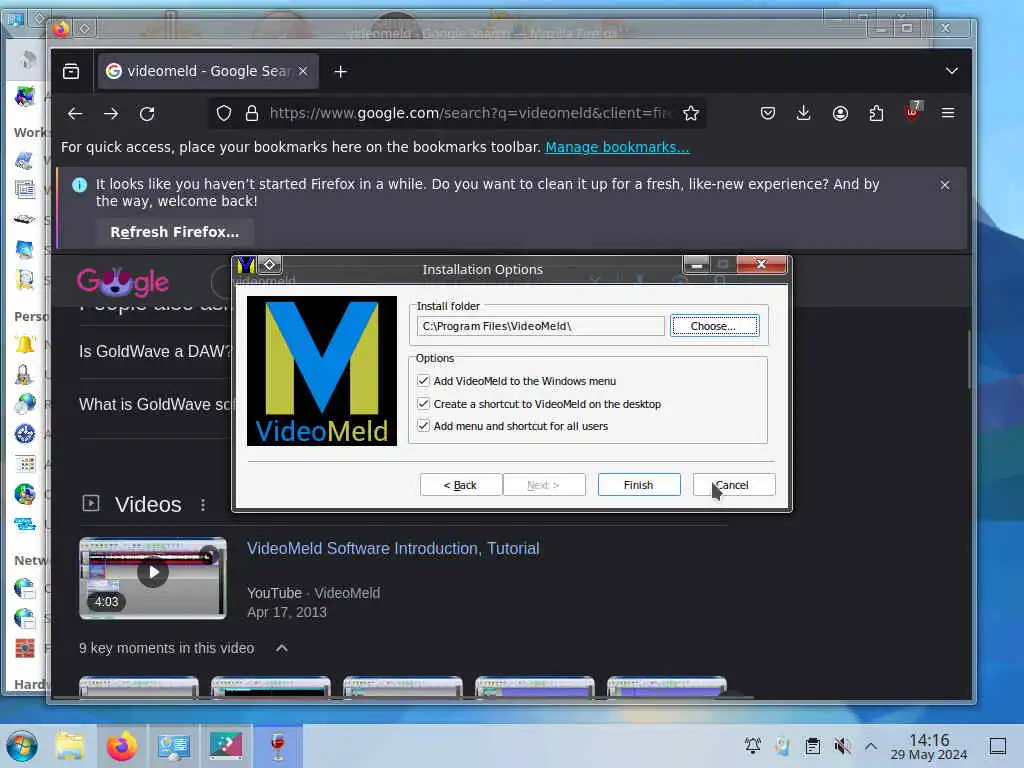The height and width of the screenshot is (768, 1024).
Task: Open a new tab with the plus button
Action: coord(340,71)
